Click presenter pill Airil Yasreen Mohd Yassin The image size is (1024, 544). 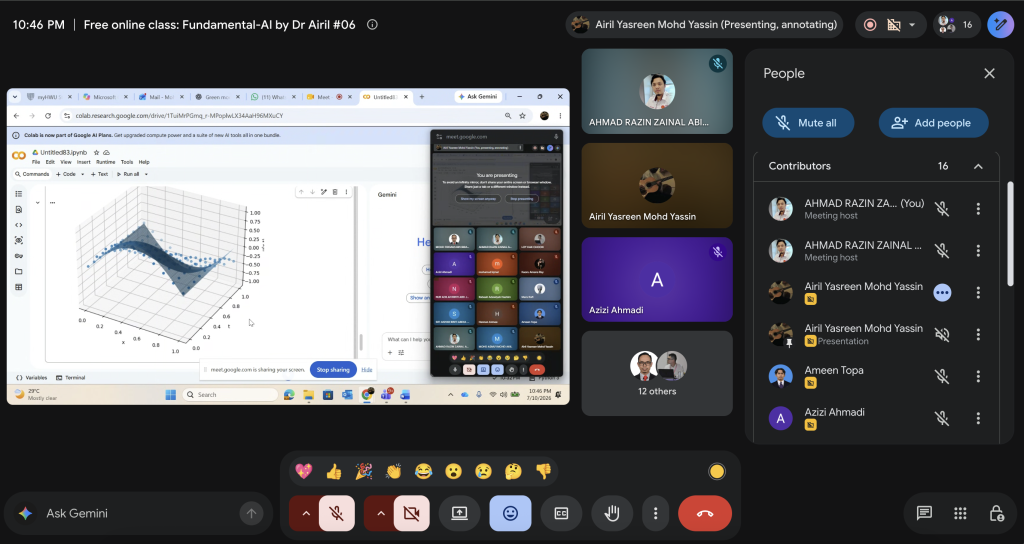(704, 25)
